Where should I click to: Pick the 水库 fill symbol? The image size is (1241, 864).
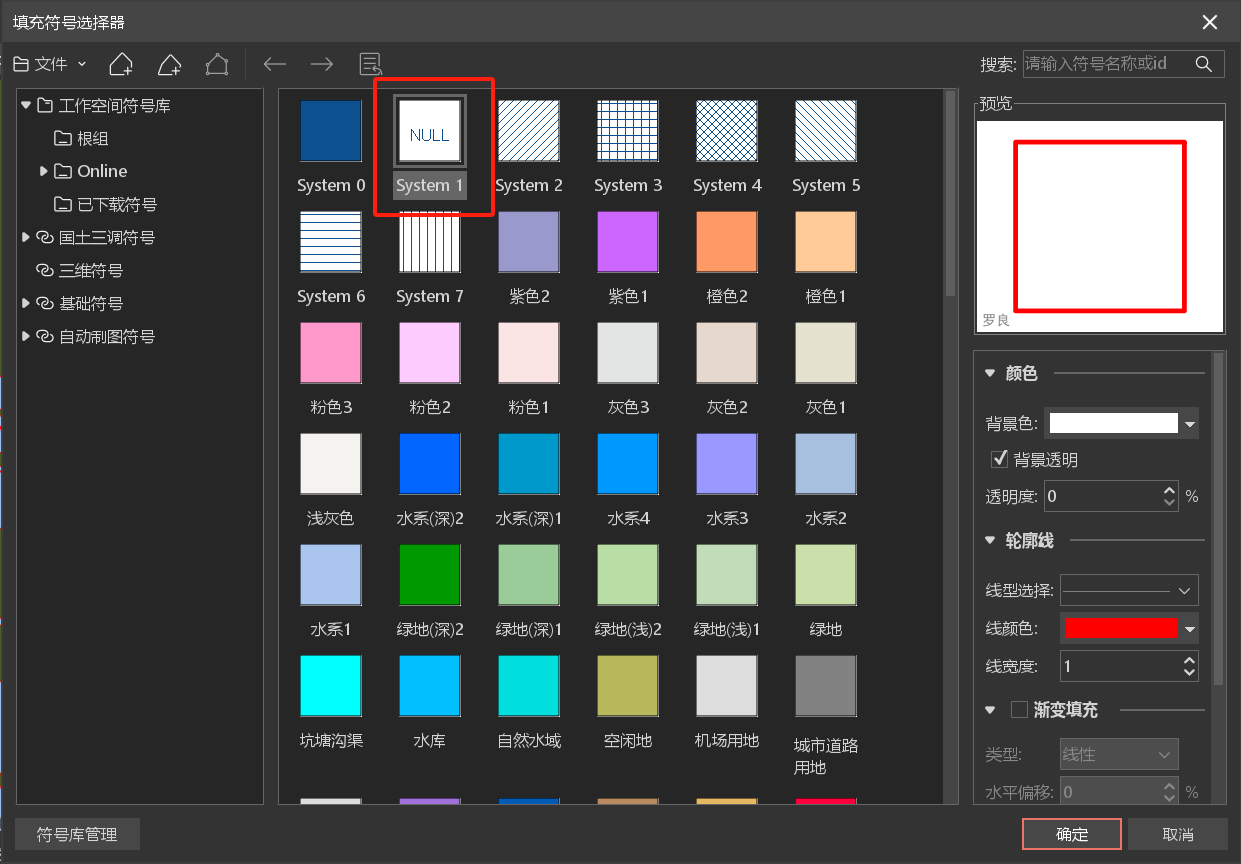pyautogui.click(x=430, y=686)
